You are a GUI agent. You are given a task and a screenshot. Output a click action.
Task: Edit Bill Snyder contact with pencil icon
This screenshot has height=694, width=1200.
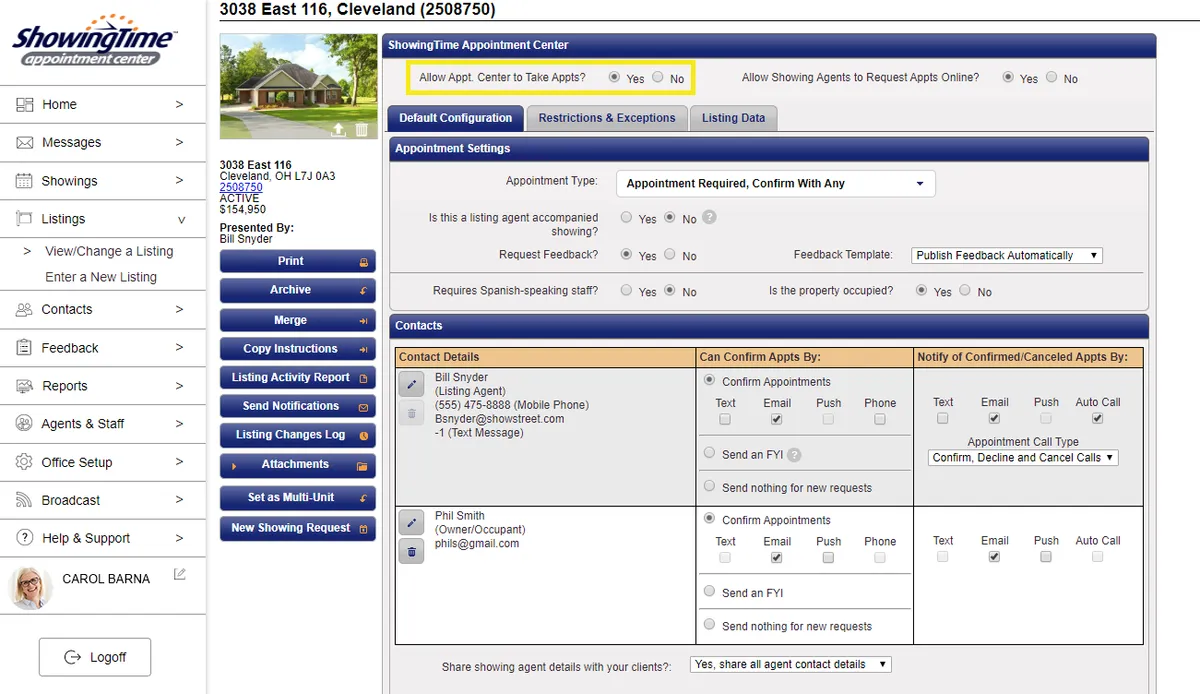tap(411, 385)
